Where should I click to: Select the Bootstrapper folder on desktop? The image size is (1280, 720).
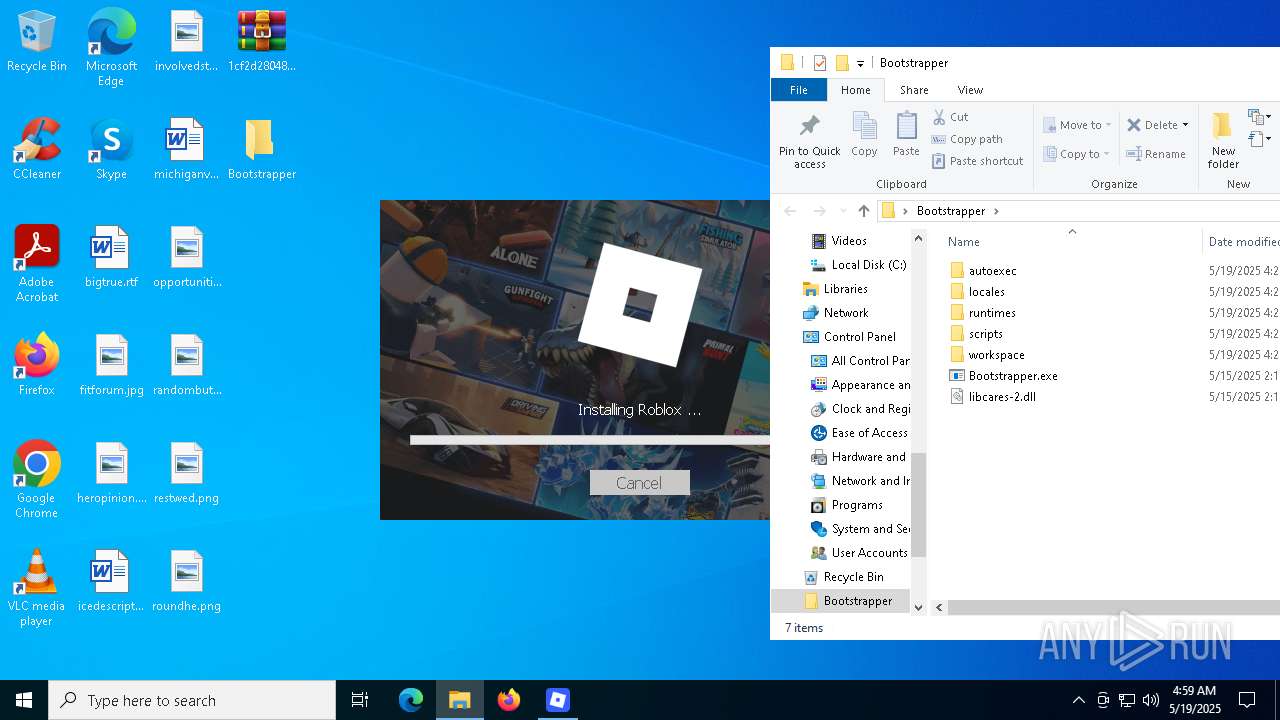(261, 150)
